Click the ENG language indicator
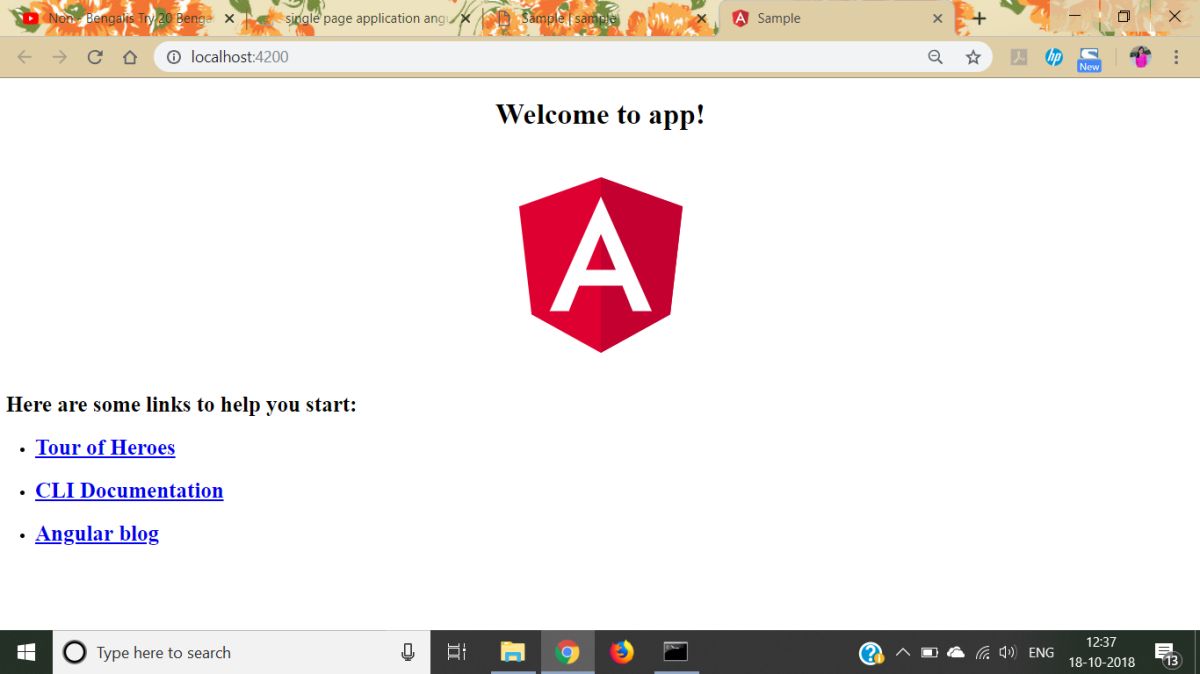 coord(1041,652)
